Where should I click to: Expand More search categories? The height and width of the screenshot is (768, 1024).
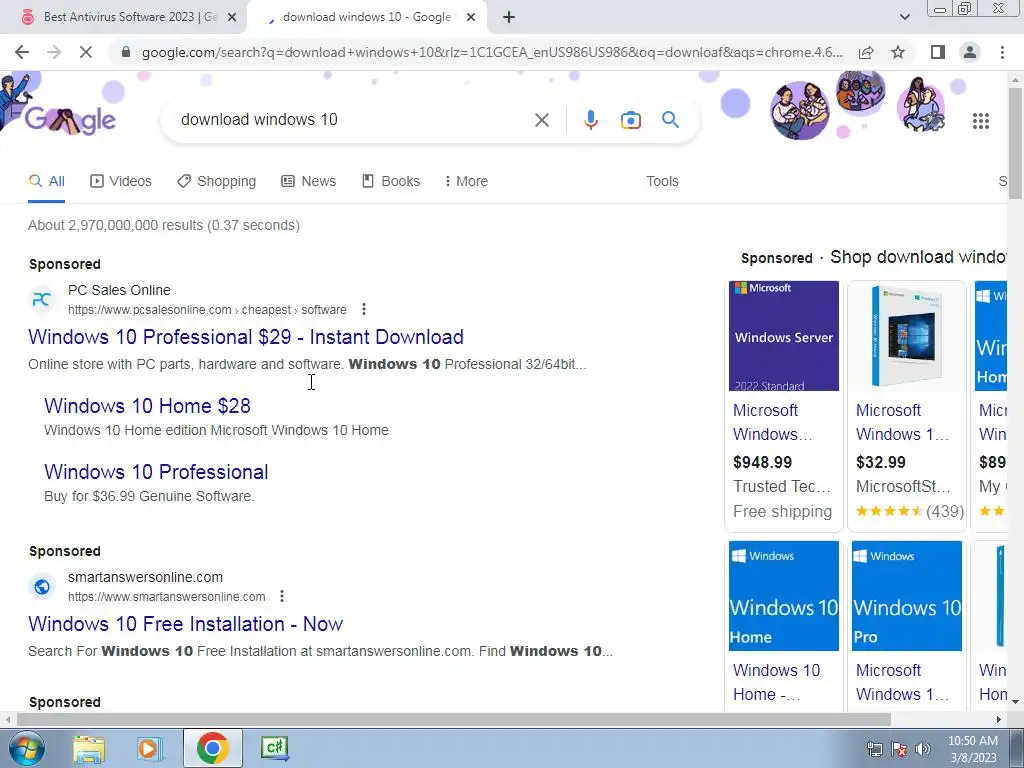466,181
